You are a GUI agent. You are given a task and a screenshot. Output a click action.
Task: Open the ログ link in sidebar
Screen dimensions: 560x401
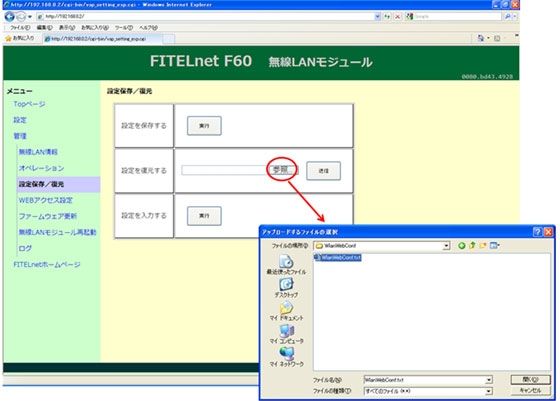pyautogui.click(x=25, y=249)
